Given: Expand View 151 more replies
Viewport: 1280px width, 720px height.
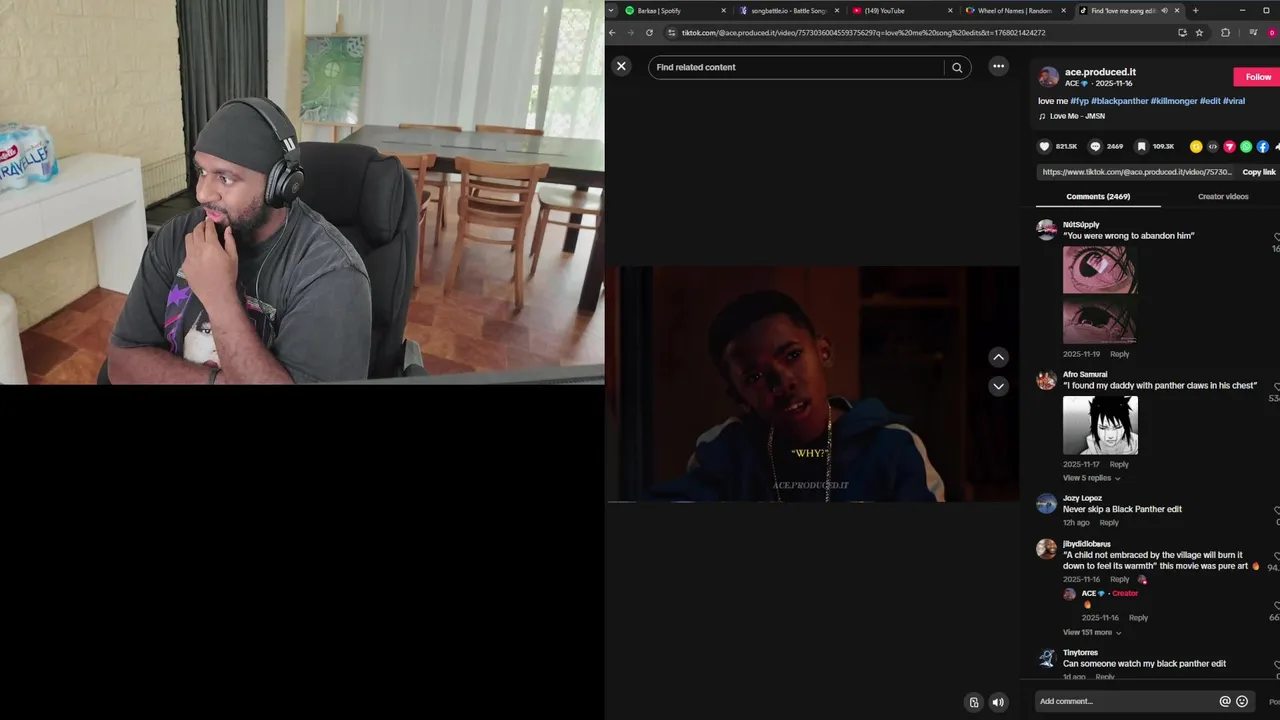Looking at the screenshot, I should (1092, 632).
